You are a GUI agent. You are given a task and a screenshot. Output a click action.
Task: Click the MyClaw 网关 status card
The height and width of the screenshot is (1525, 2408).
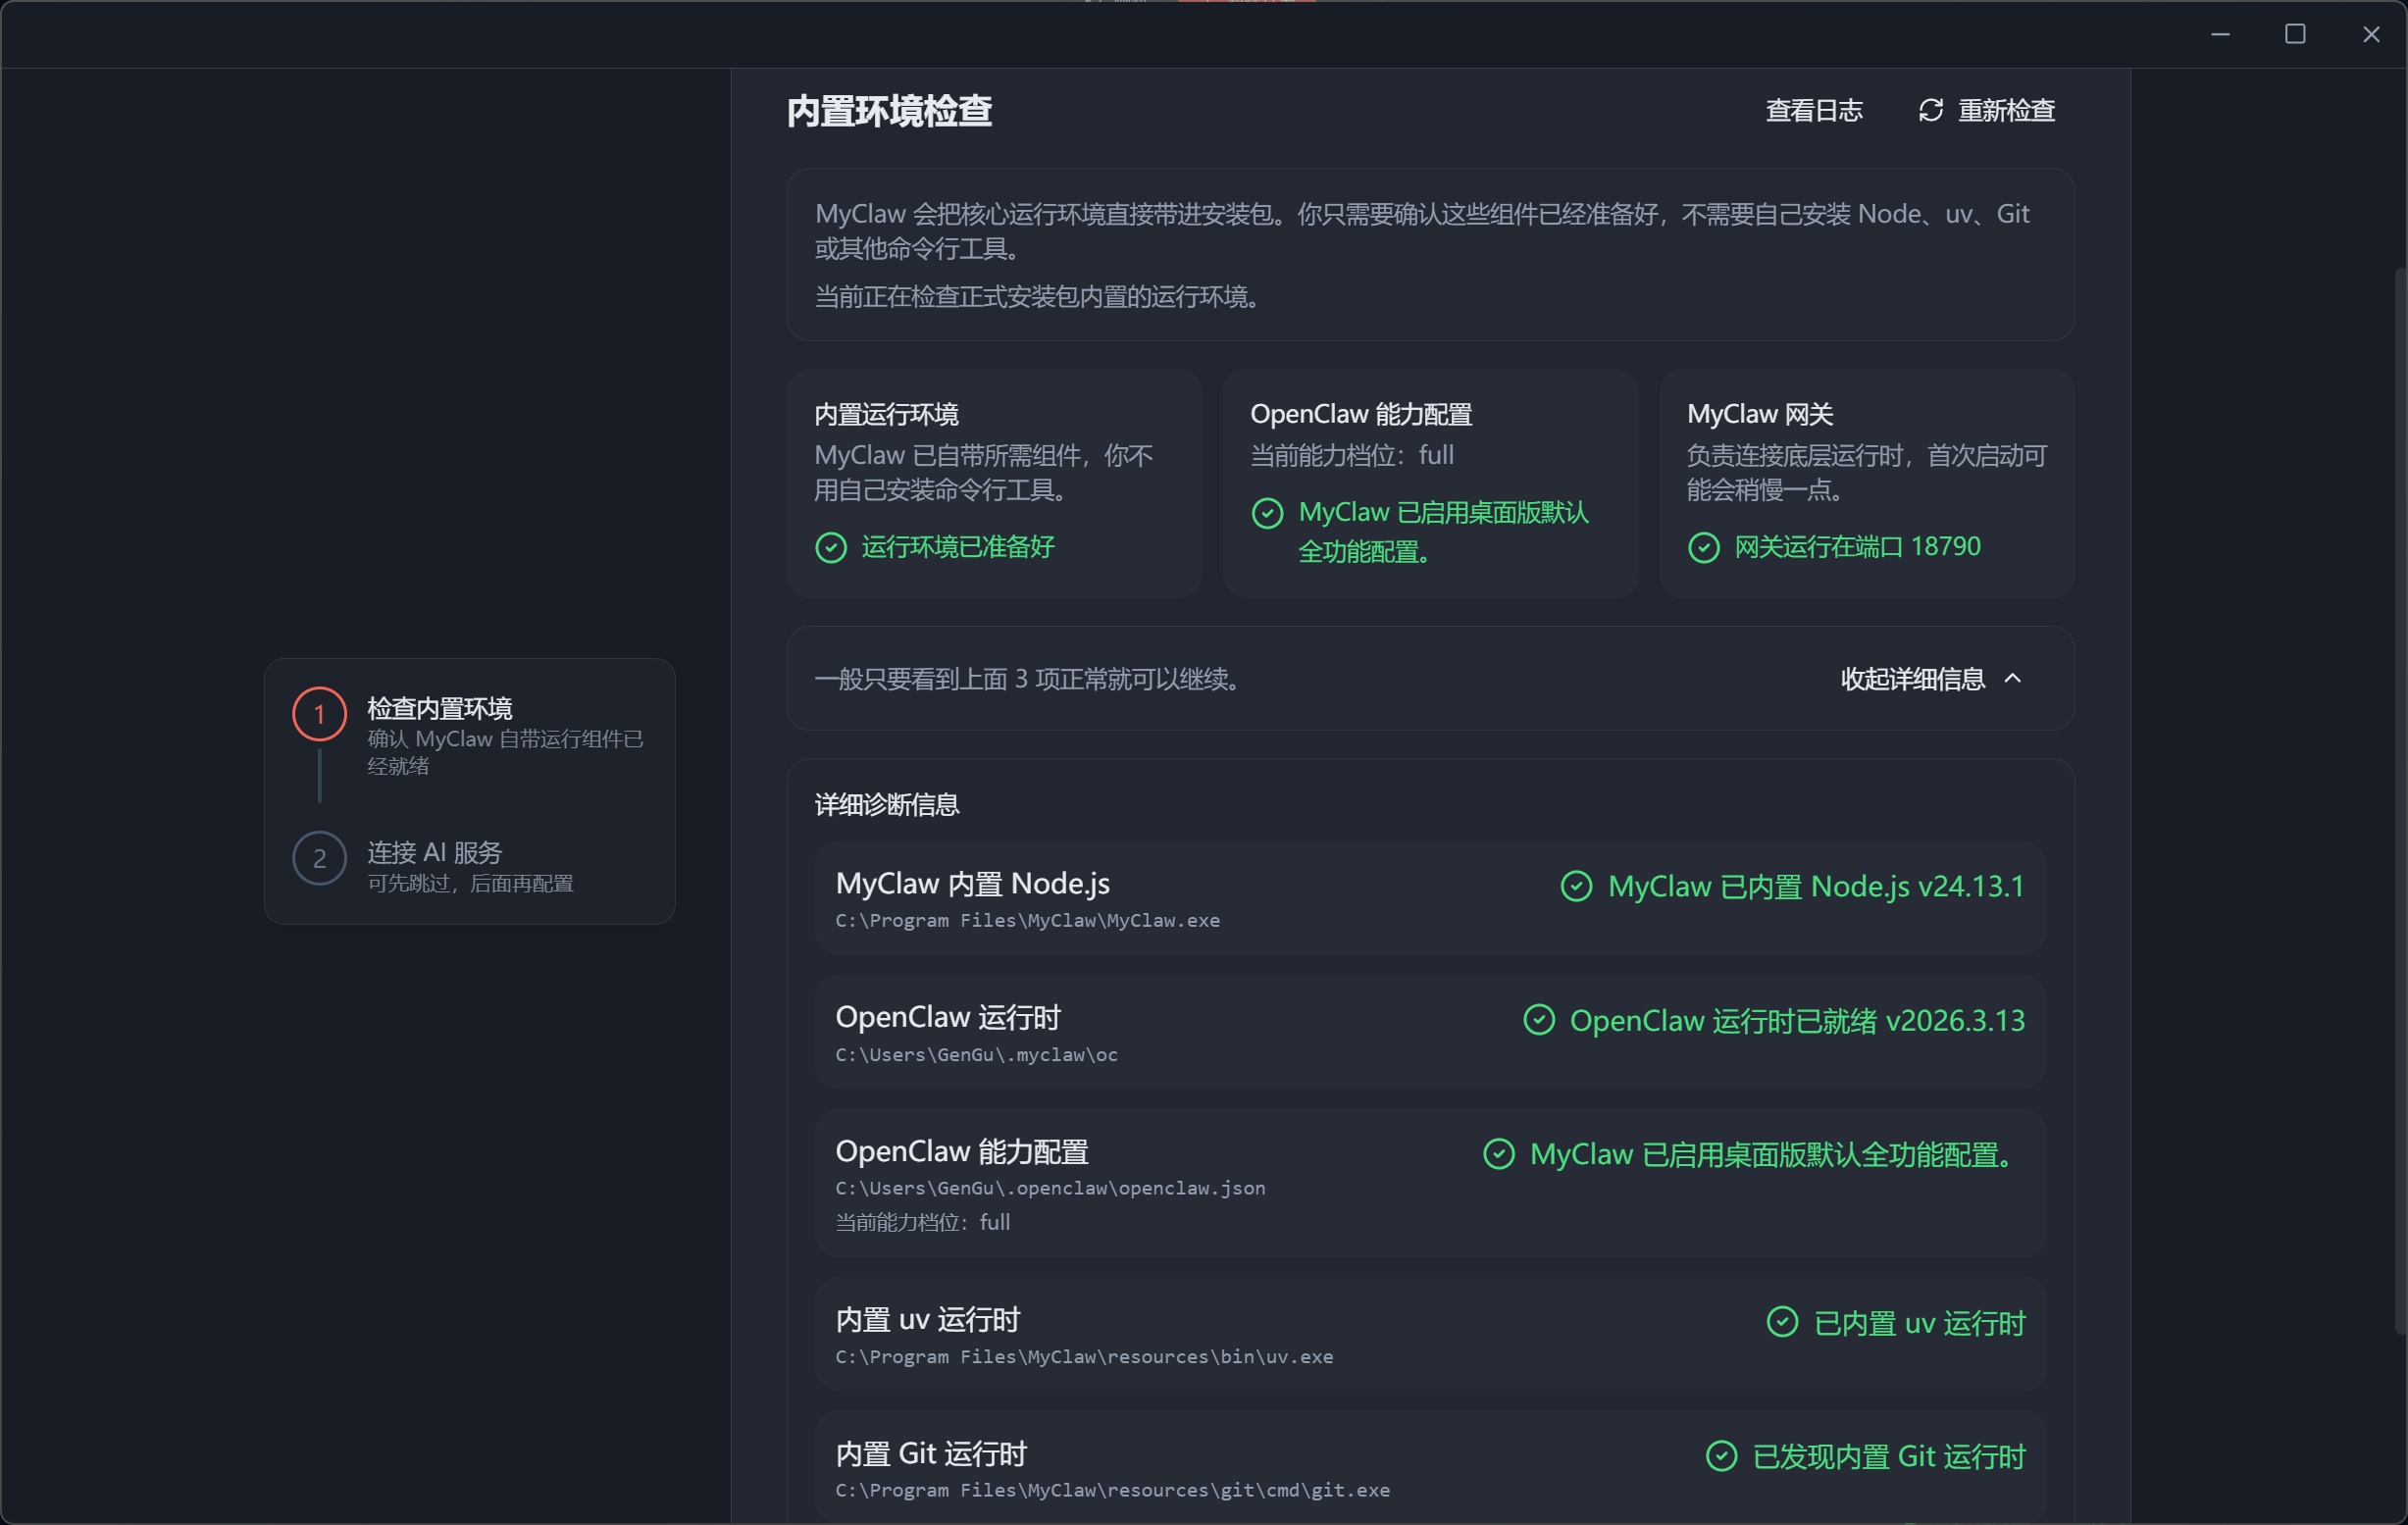[1866, 483]
